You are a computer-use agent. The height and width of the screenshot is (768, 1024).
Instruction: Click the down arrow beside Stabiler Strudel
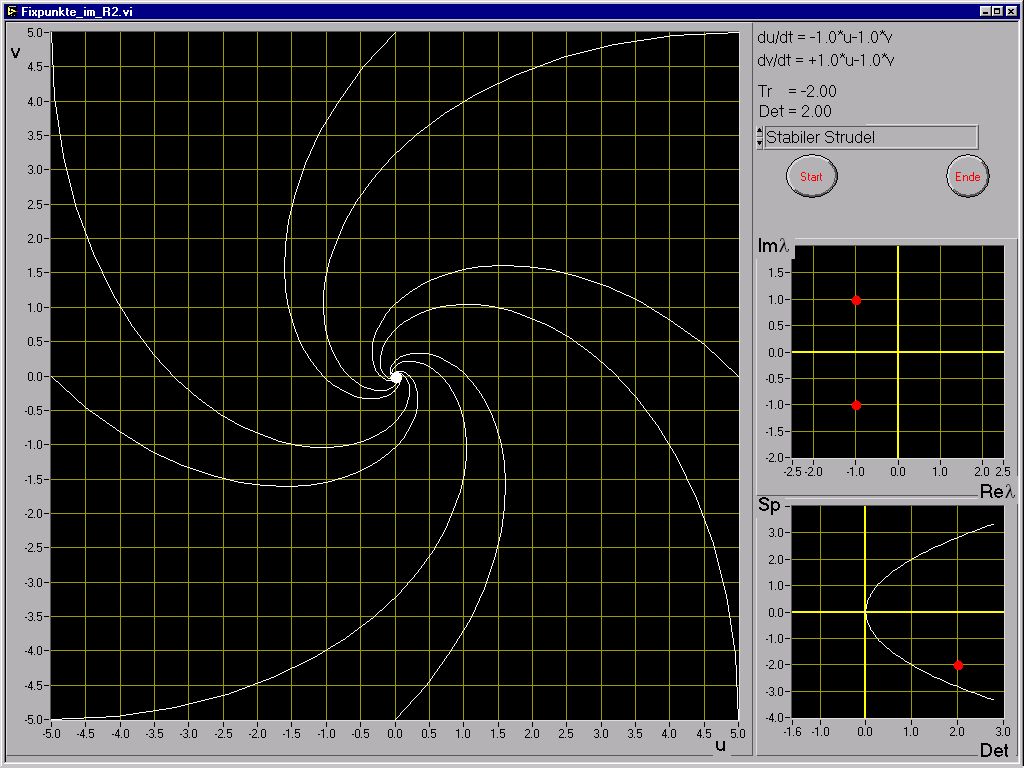pos(759,143)
